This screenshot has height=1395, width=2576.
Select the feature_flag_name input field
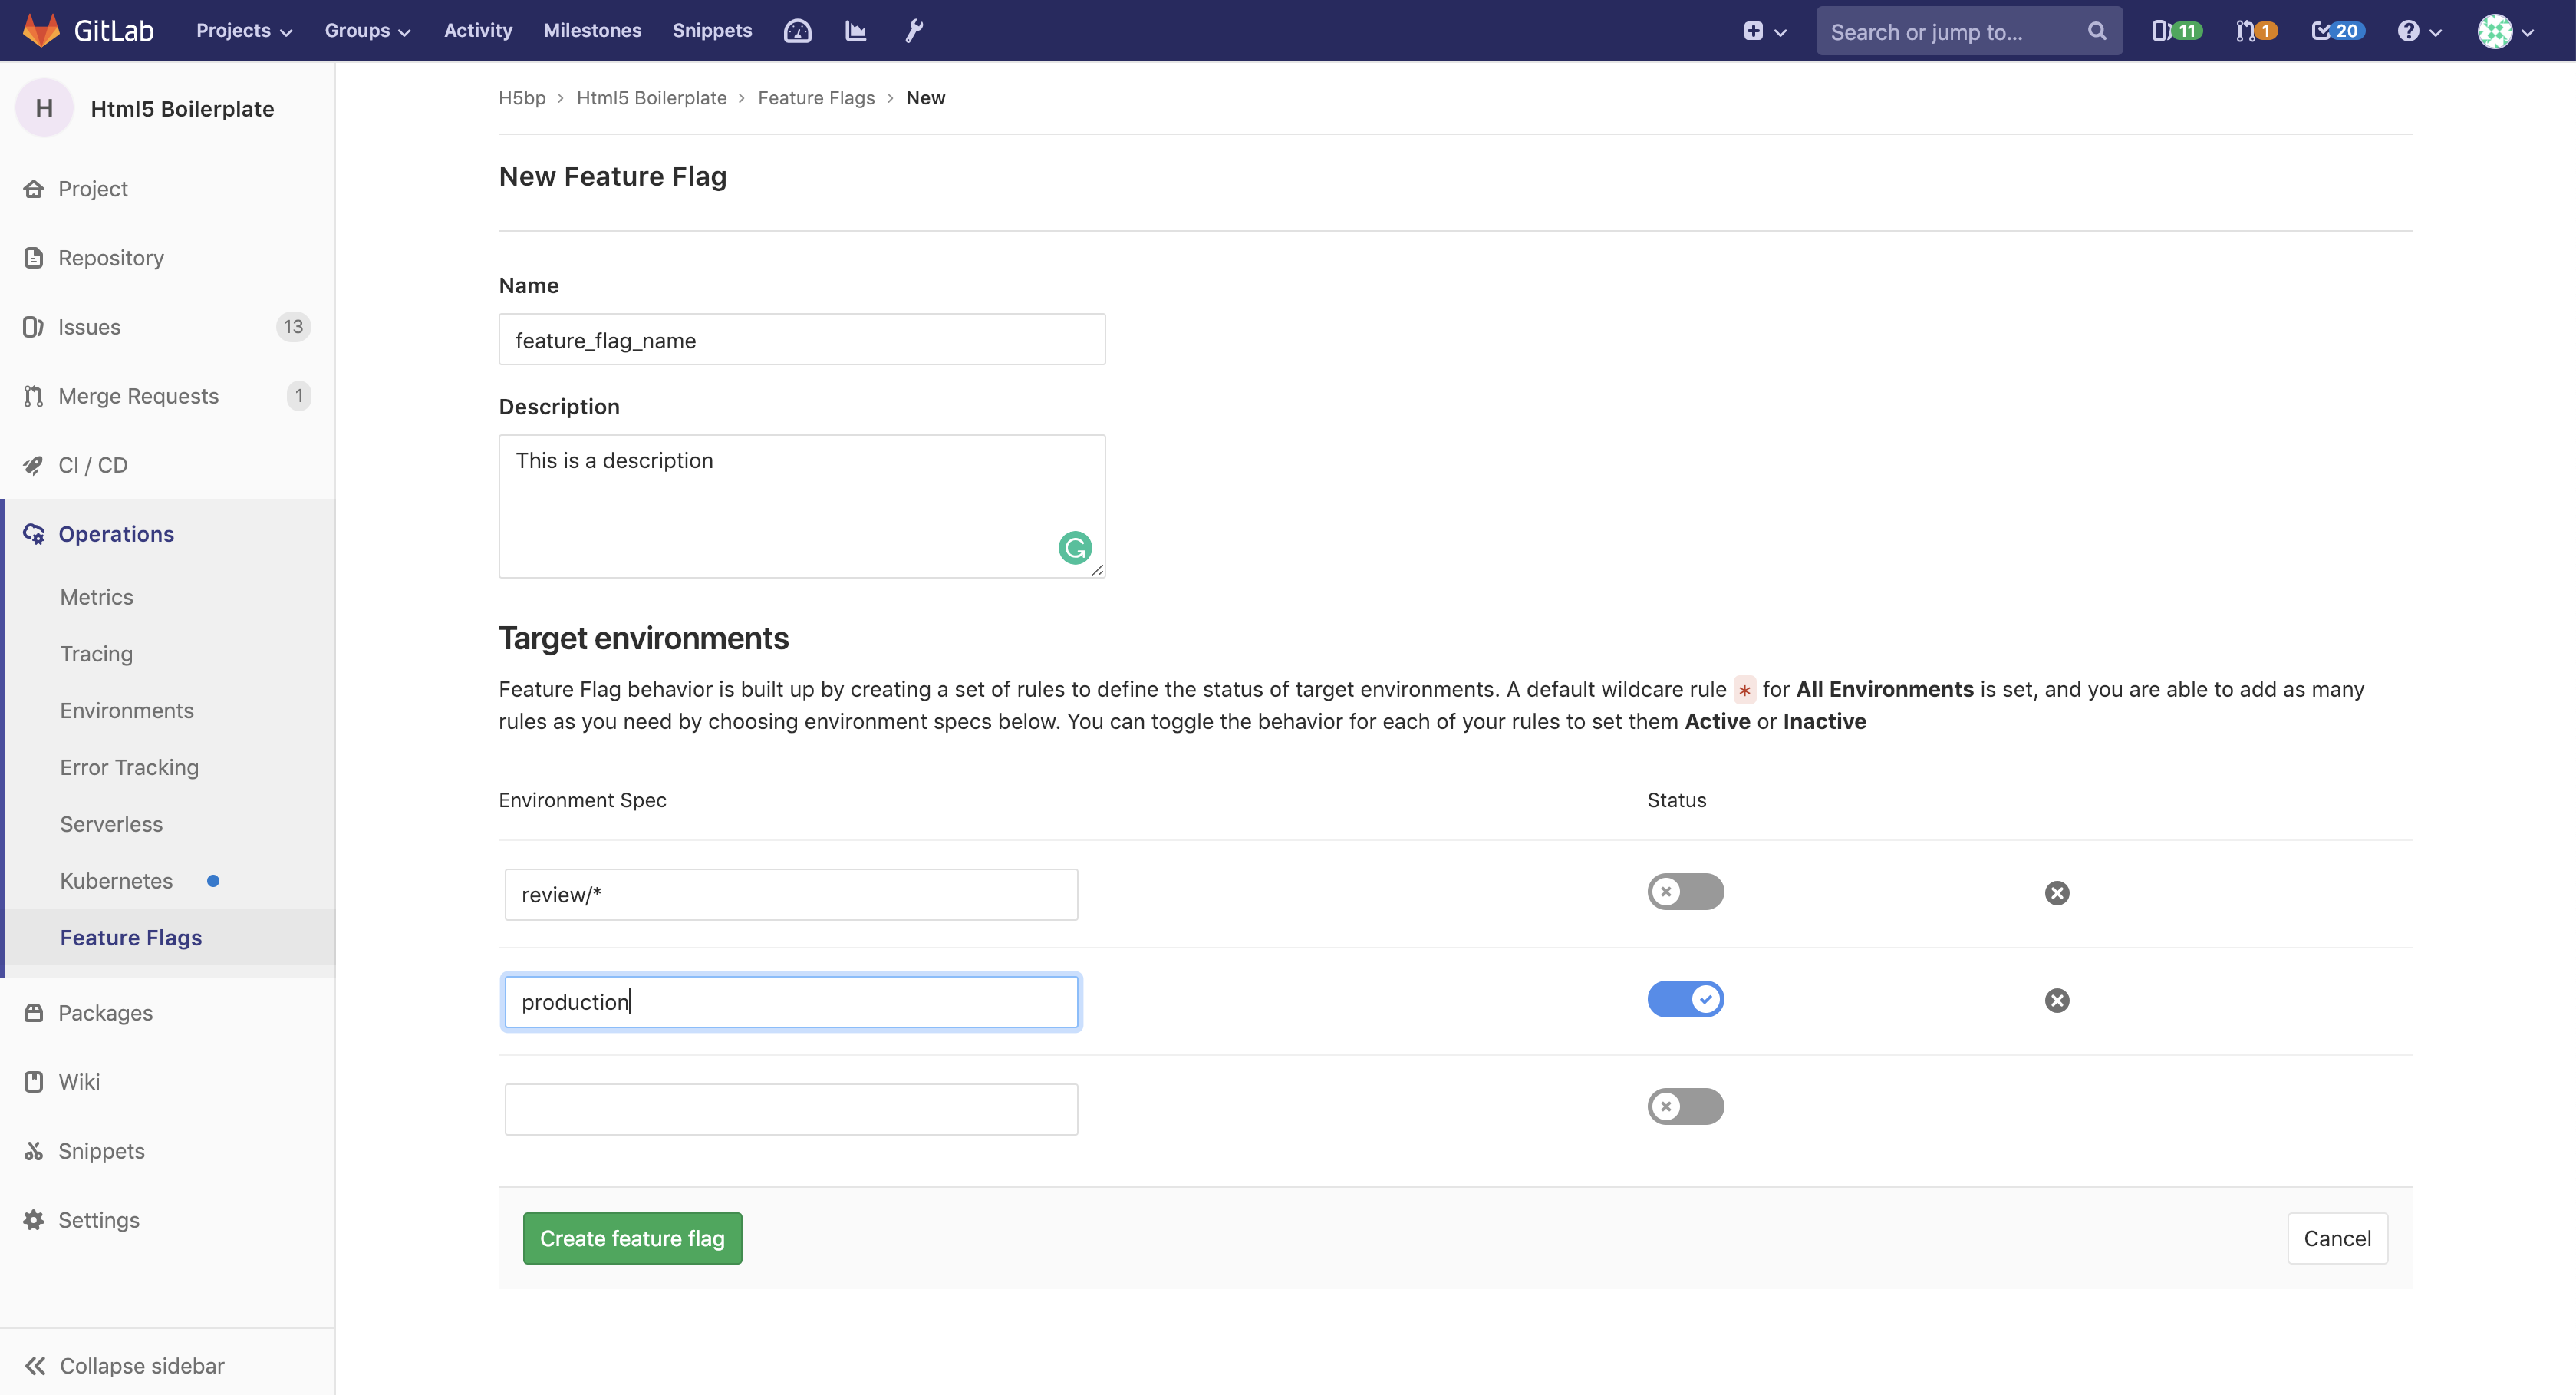[802, 338]
